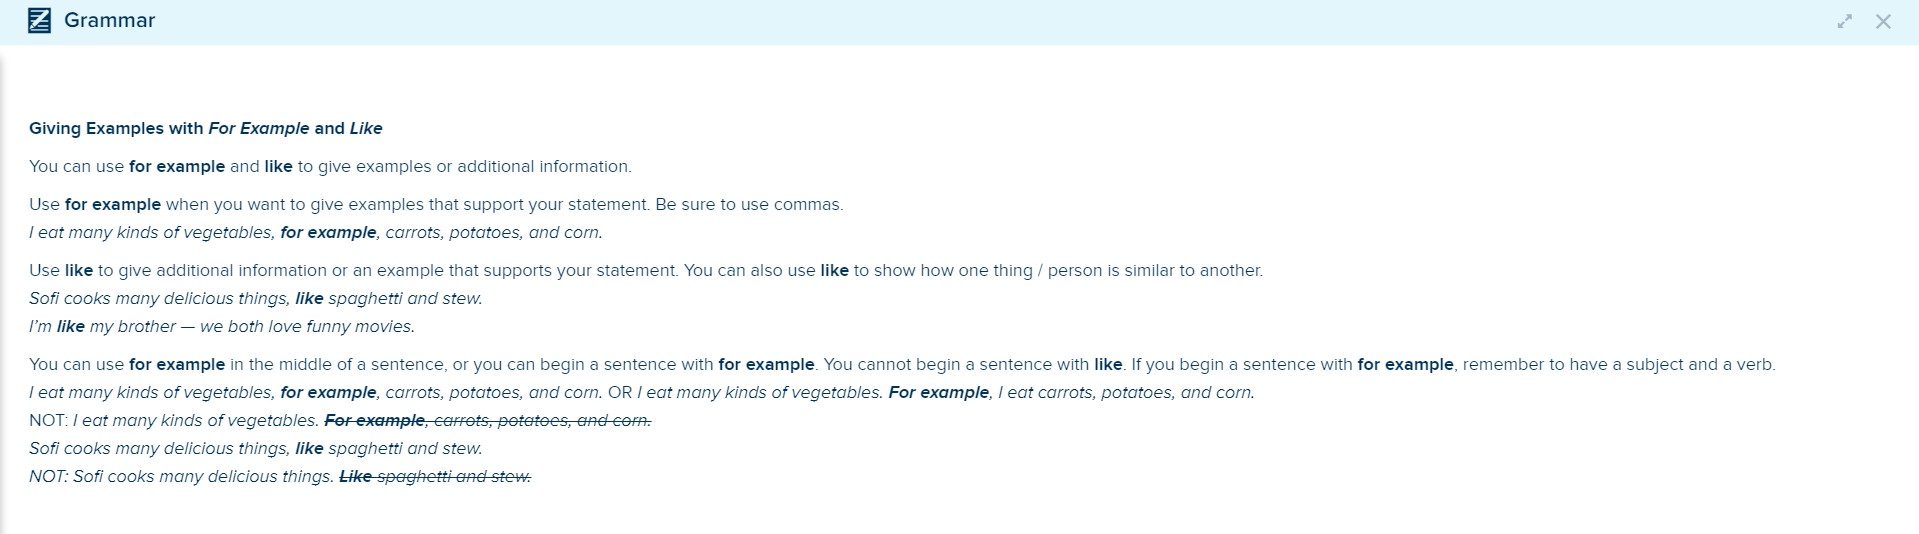Click first 'Sofi cooks many delicious things' example

tap(256, 298)
